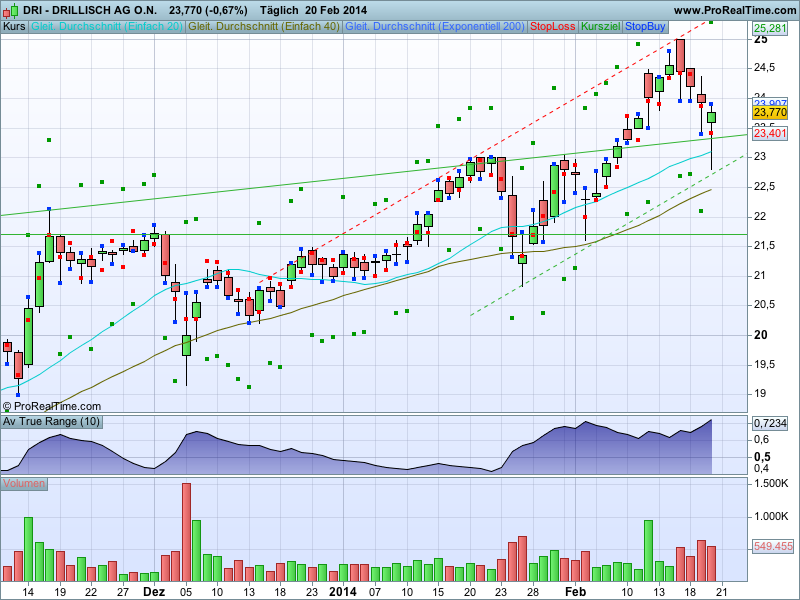Screen dimensions: 800x600
Task: Click the 05 date label on time axis
Action: pos(186,592)
